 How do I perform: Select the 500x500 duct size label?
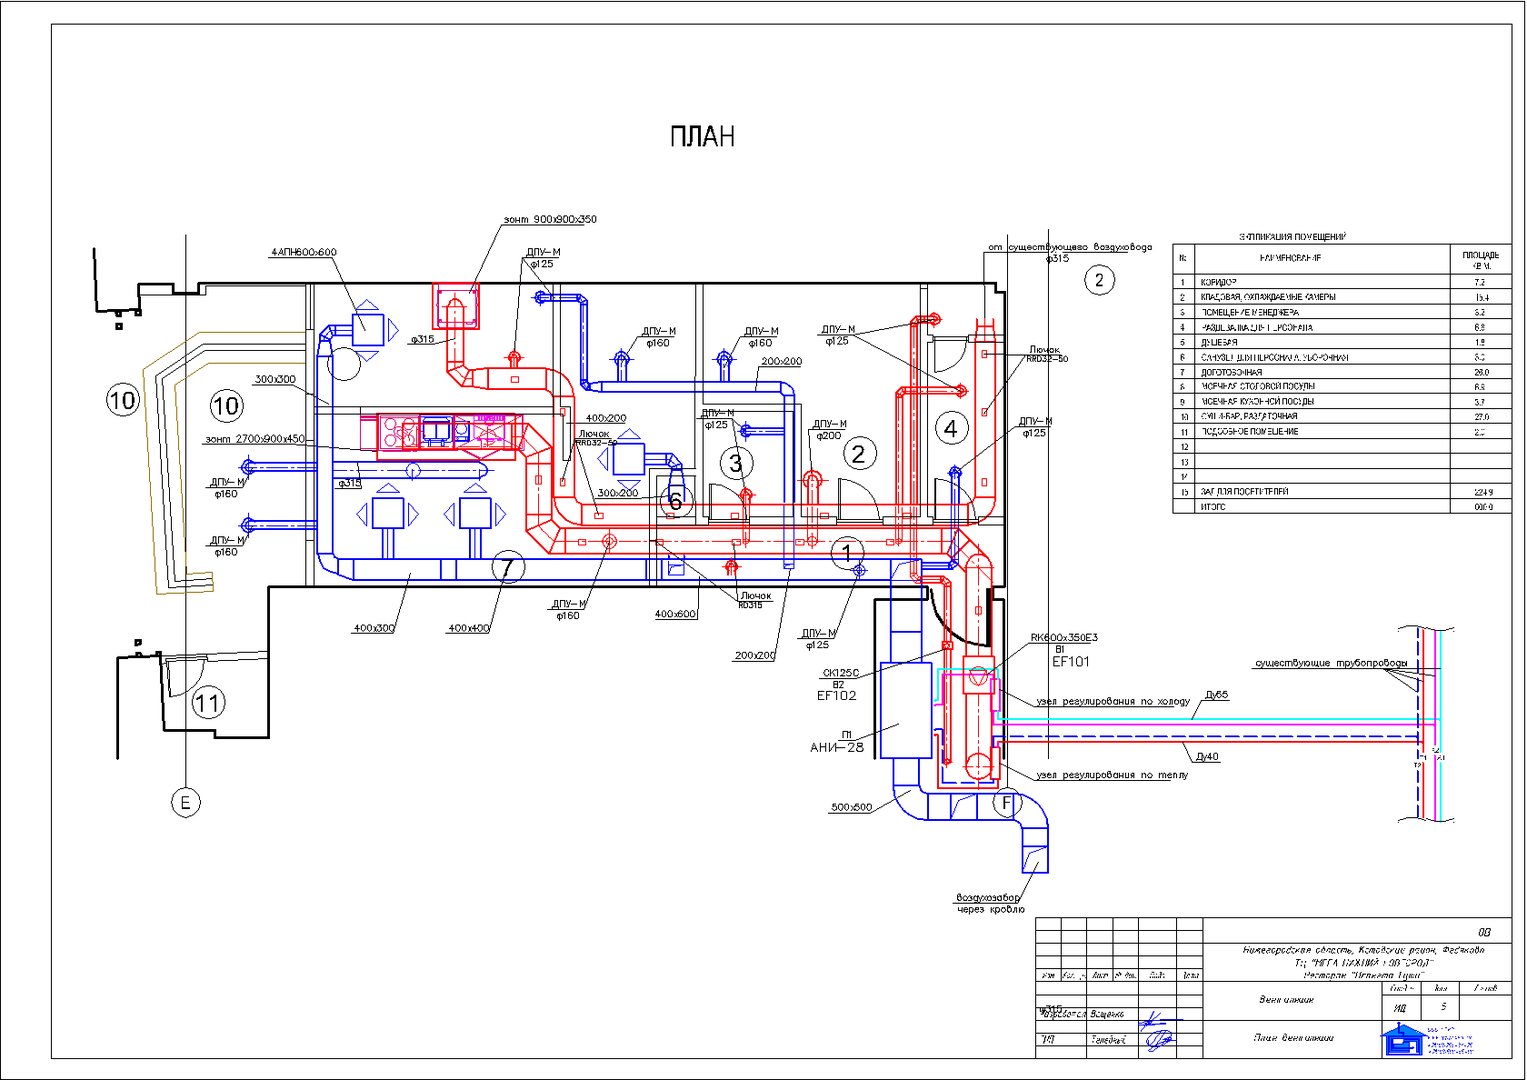click(851, 807)
